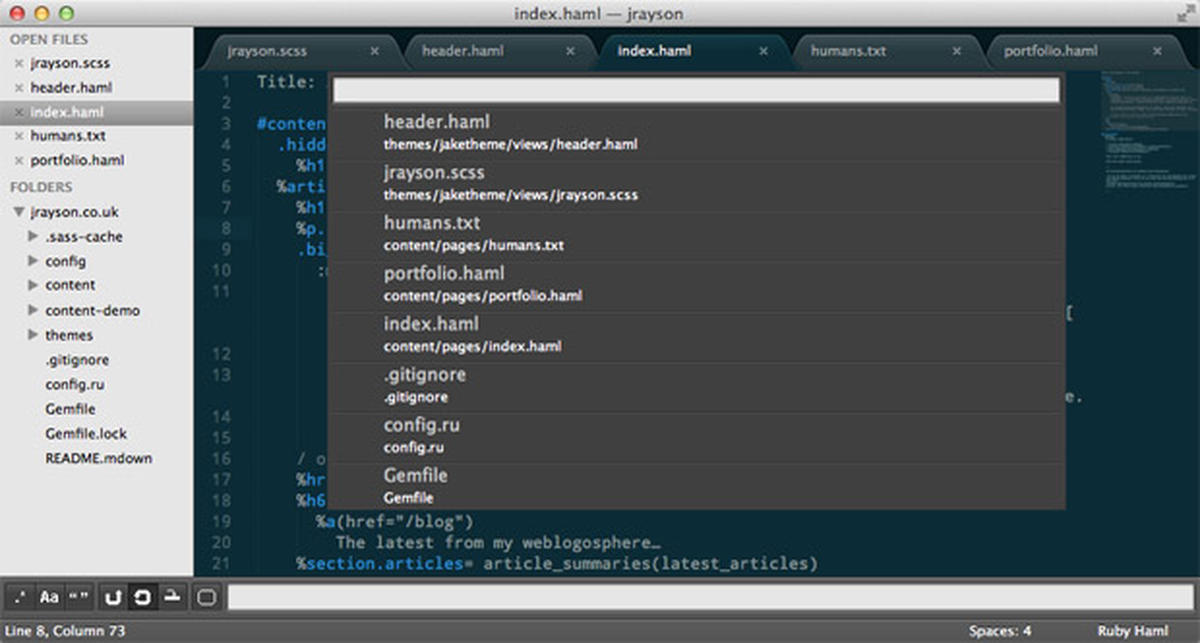This screenshot has width=1200, height=643.
Task: Switch to the humans.txt tab
Action: point(848,51)
